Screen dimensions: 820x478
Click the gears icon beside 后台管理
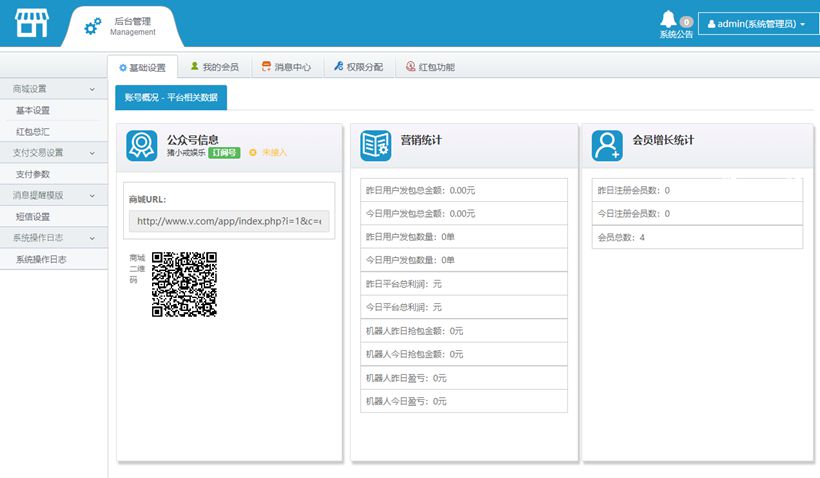(x=92, y=27)
